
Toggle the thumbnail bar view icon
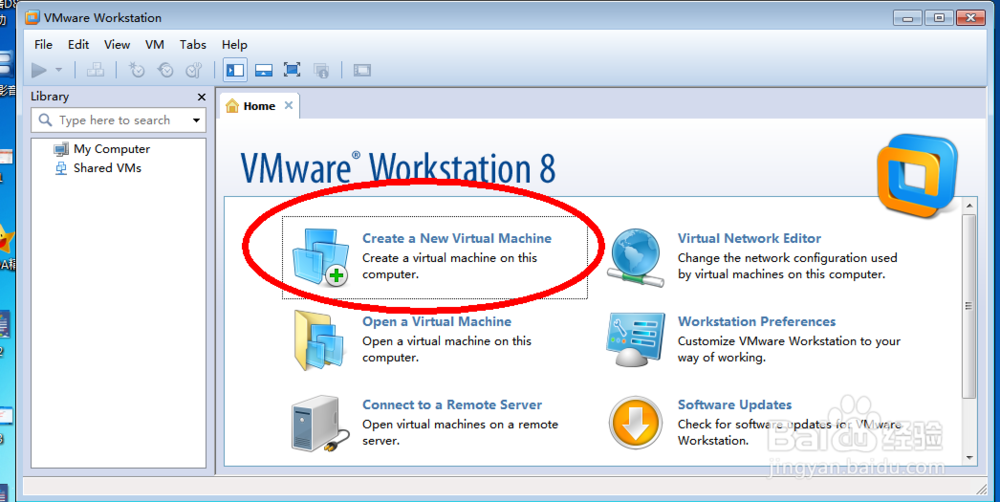click(264, 70)
